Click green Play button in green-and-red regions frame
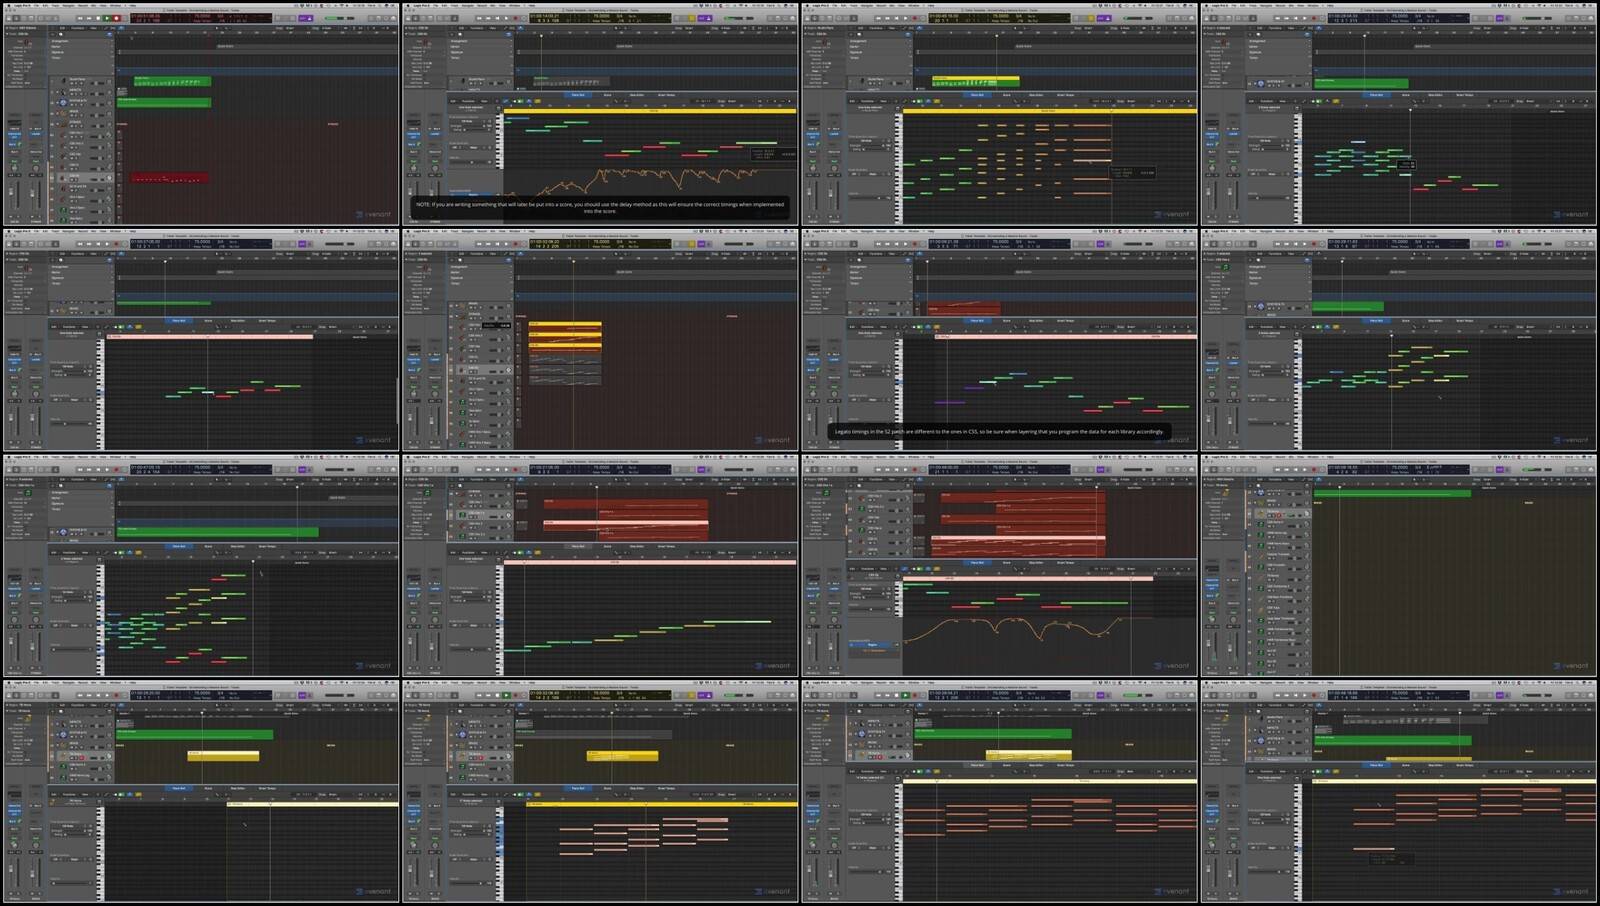This screenshot has height=906, width=1600. click(x=107, y=17)
